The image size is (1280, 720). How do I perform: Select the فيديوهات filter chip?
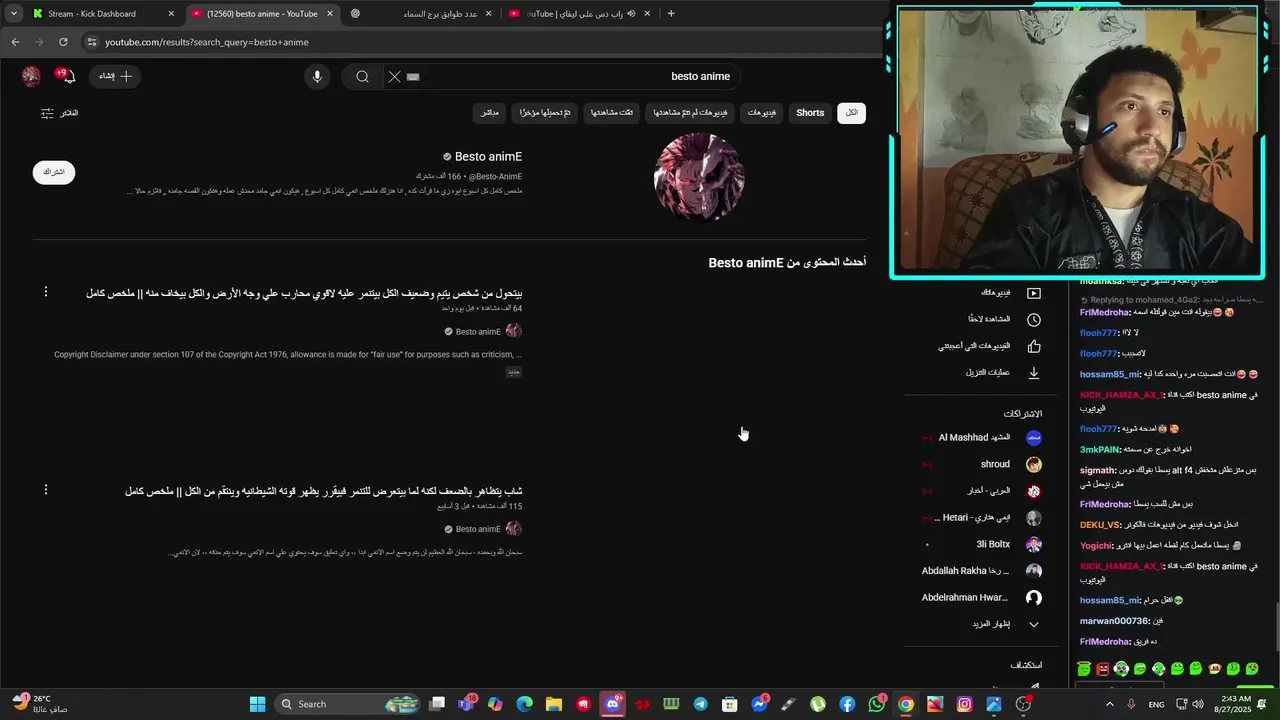point(762,113)
